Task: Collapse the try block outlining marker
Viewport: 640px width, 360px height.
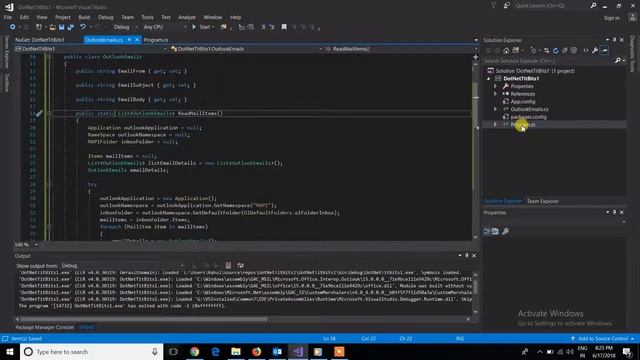Action: coord(49,184)
